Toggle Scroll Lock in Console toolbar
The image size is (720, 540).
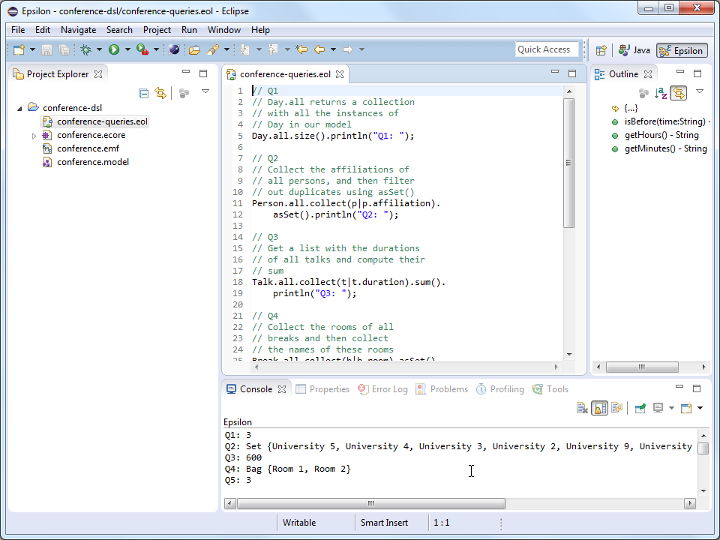pyautogui.click(x=599, y=408)
